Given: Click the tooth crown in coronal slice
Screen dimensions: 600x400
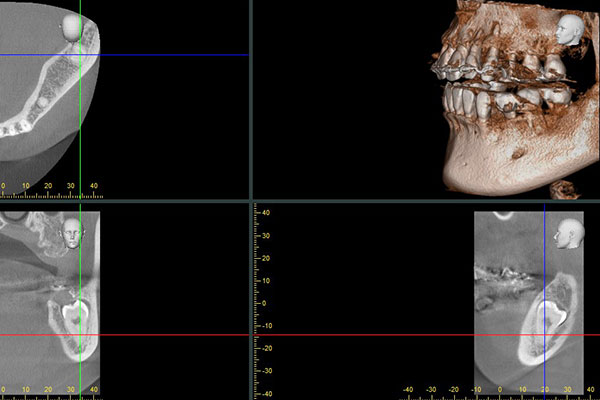Looking at the screenshot, I should tap(75, 311).
